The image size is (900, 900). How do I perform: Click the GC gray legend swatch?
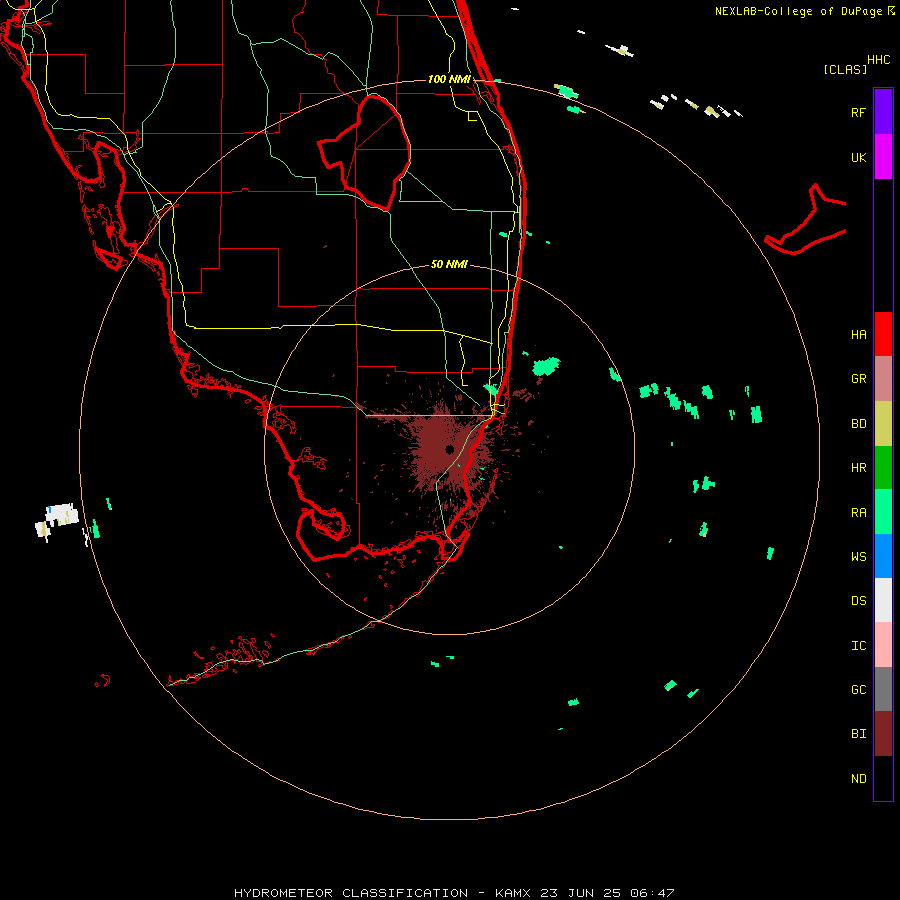[x=883, y=689]
